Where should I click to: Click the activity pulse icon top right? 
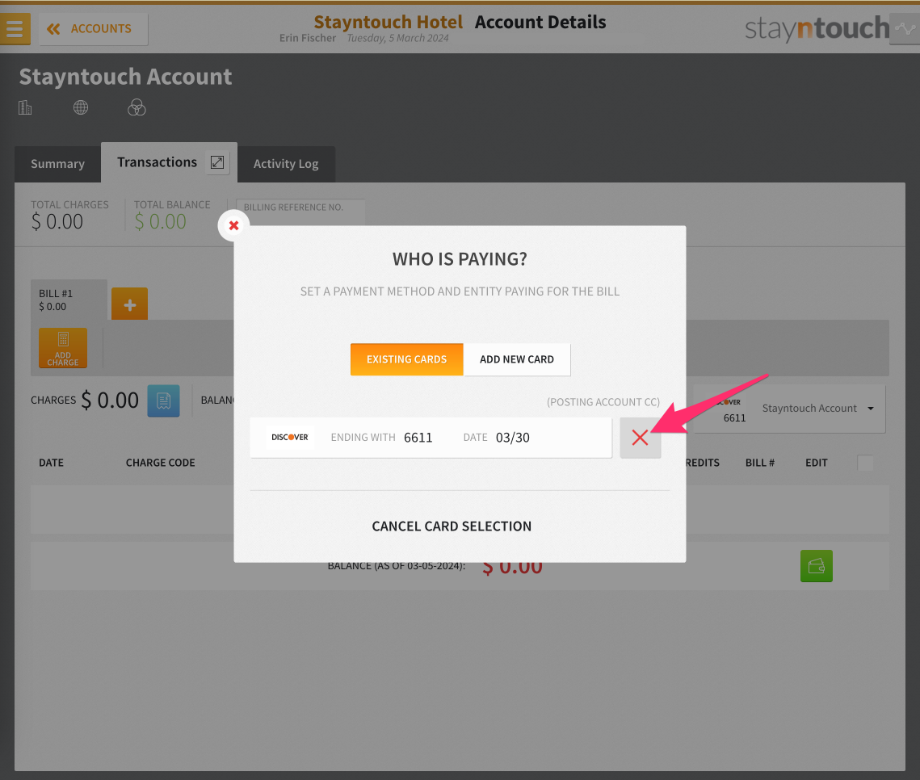point(905,29)
